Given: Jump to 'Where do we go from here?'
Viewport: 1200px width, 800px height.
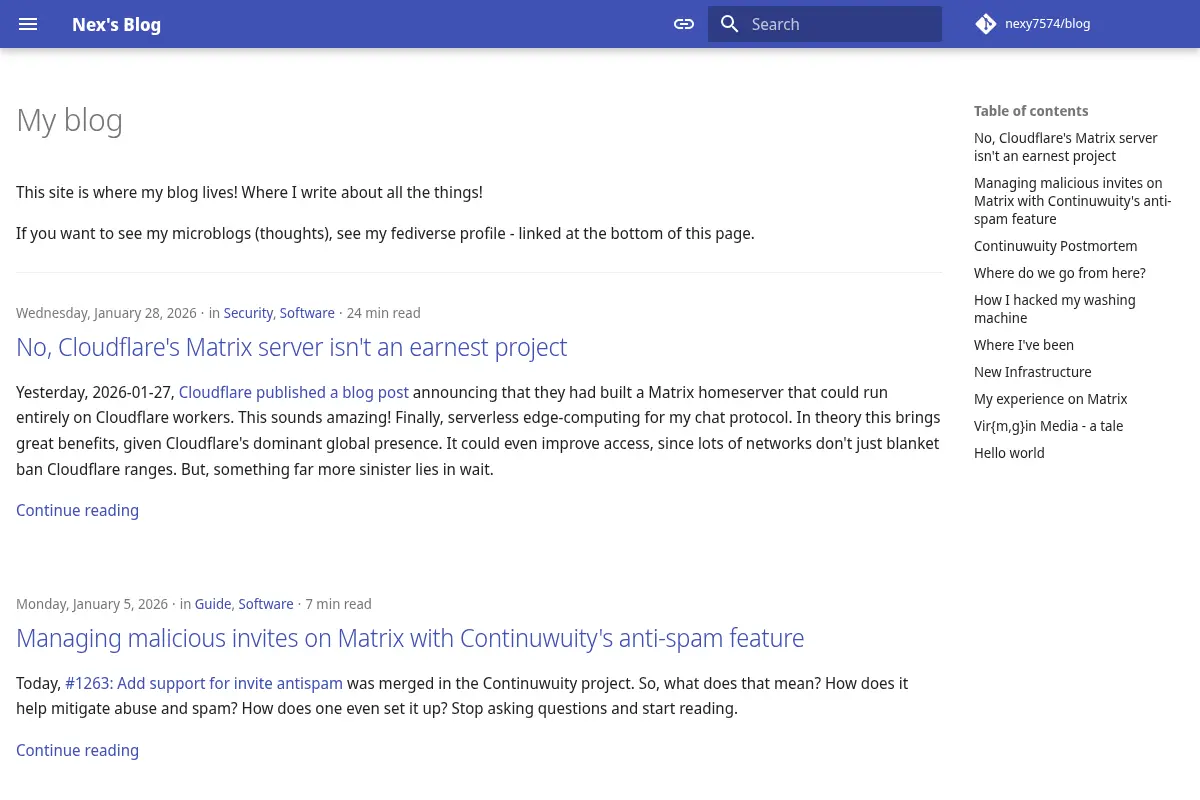Looking at the screenshot, I should [x=1060, y=273].
